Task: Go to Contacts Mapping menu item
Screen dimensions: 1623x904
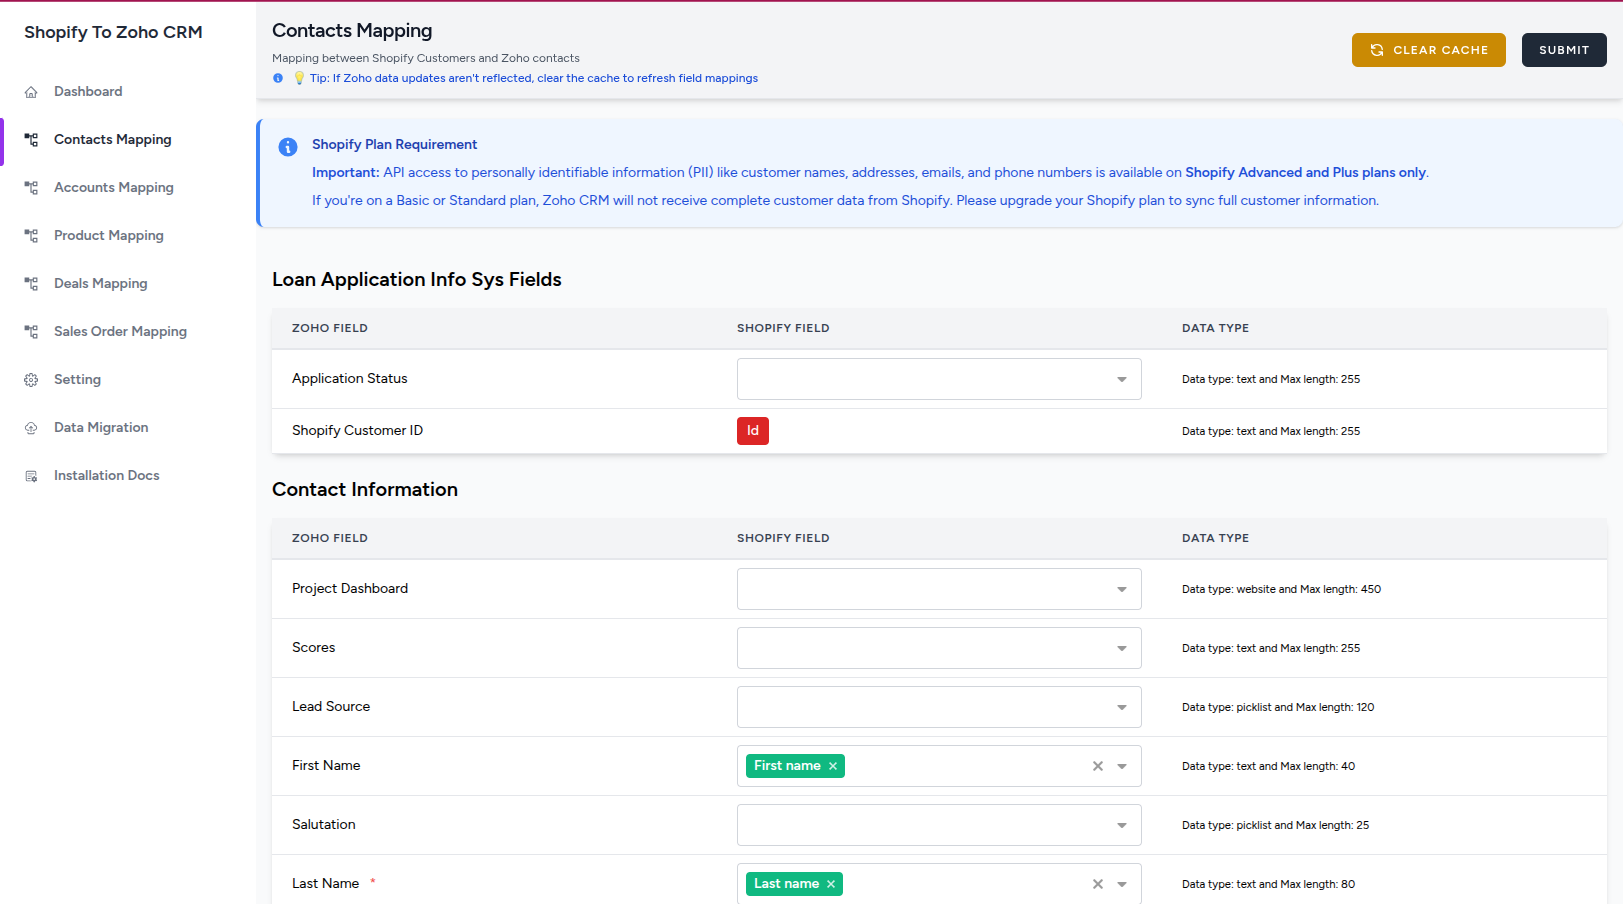Action: click(x=112, y=140)
